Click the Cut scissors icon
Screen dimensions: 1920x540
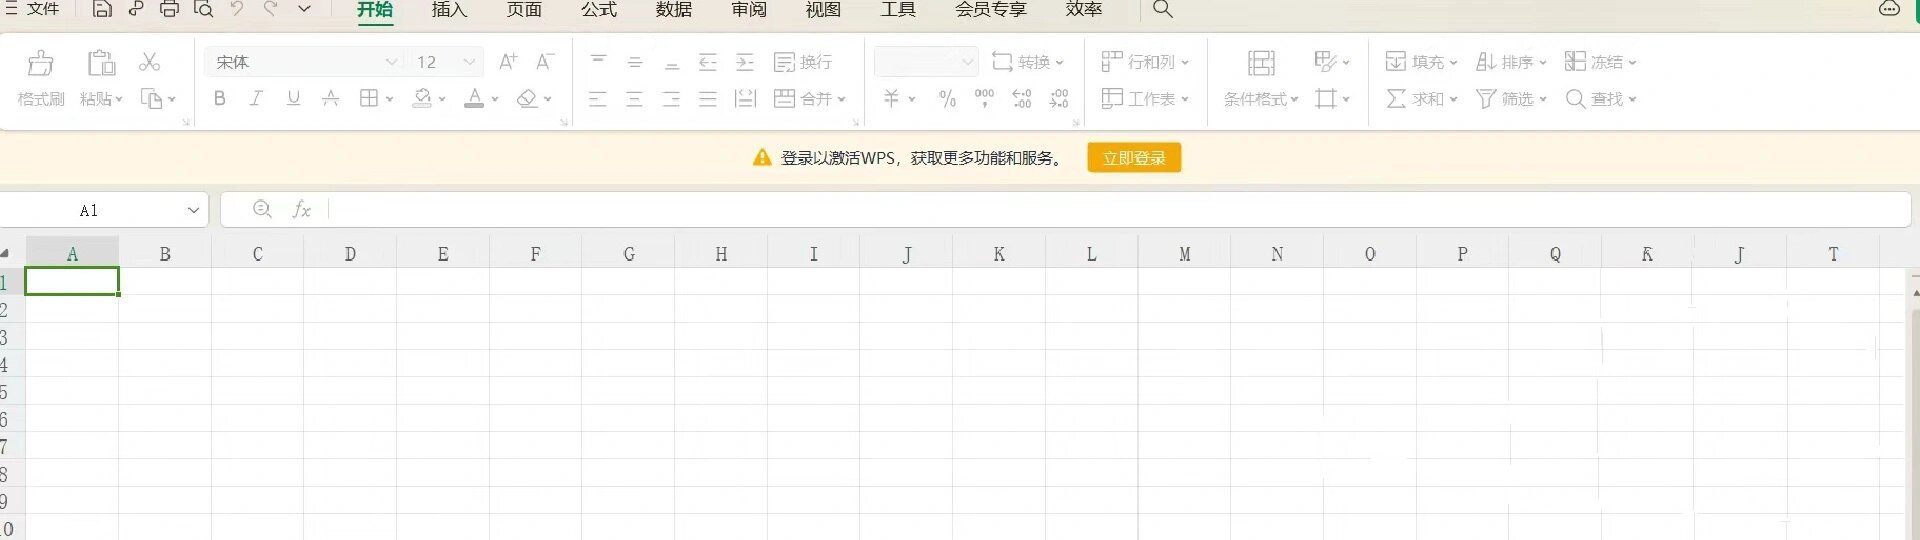pos(150,62)
